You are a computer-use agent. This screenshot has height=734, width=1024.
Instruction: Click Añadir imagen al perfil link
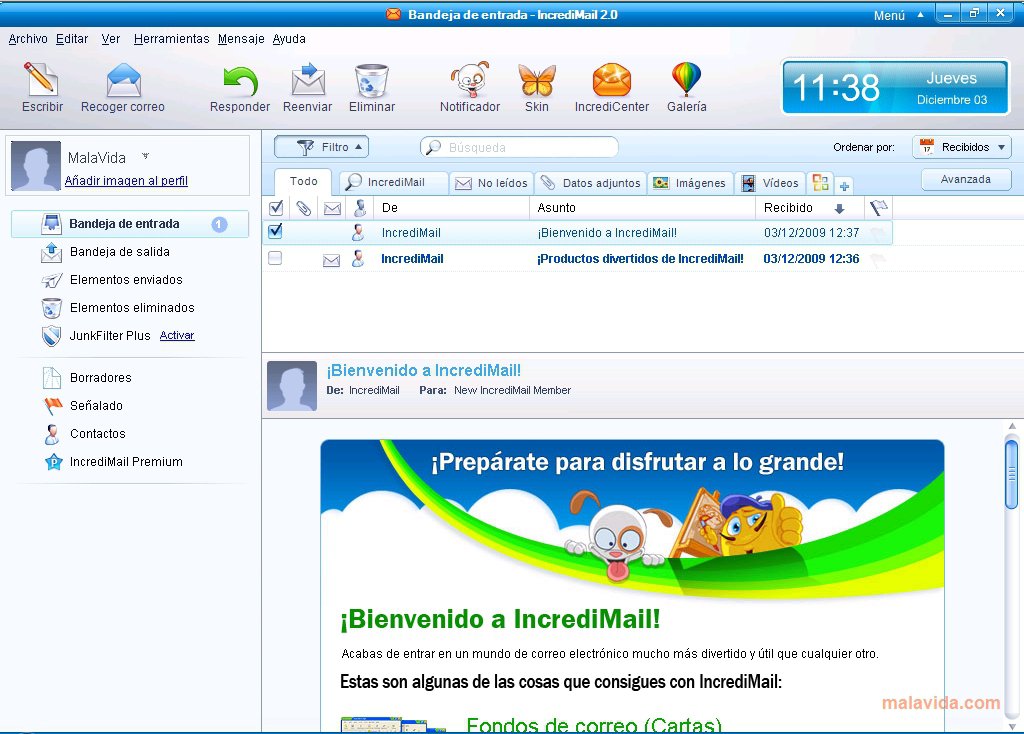pos(126,181)
